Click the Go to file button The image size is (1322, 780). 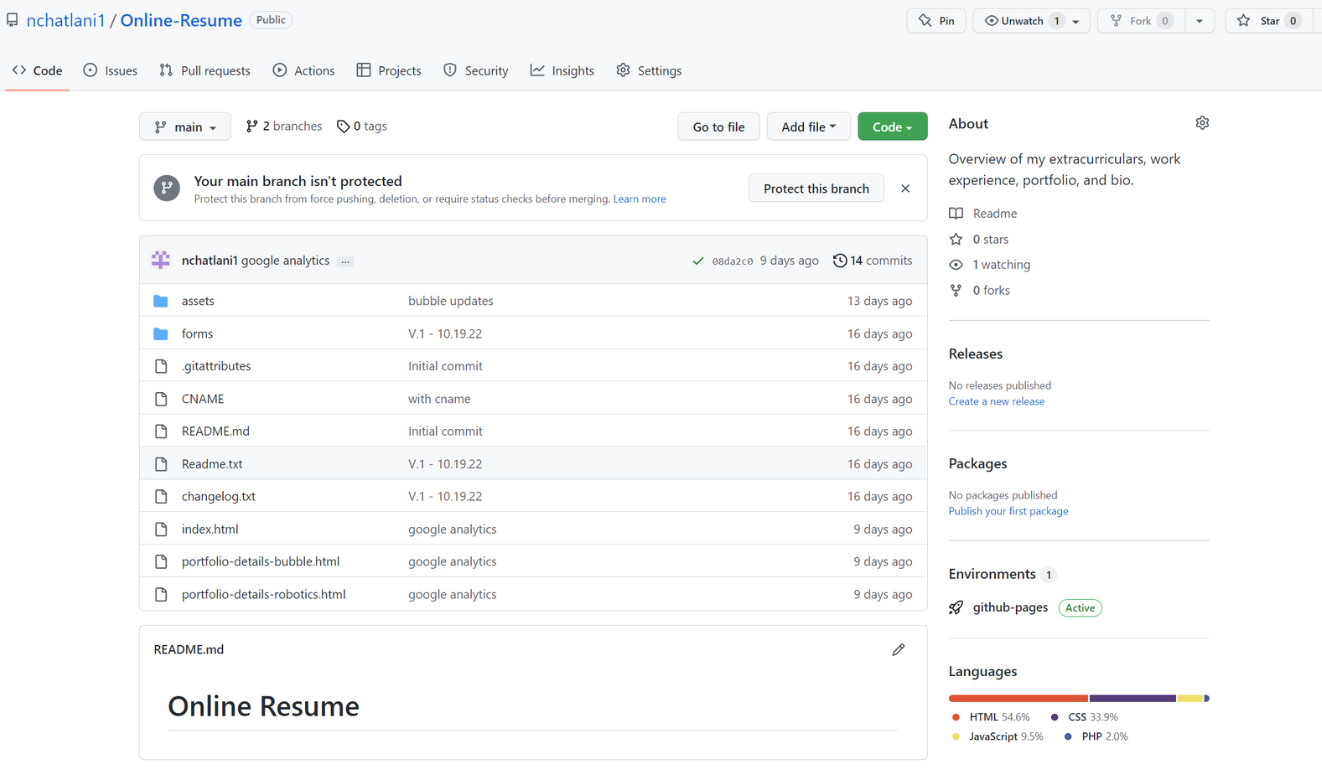tap(718, 127)
